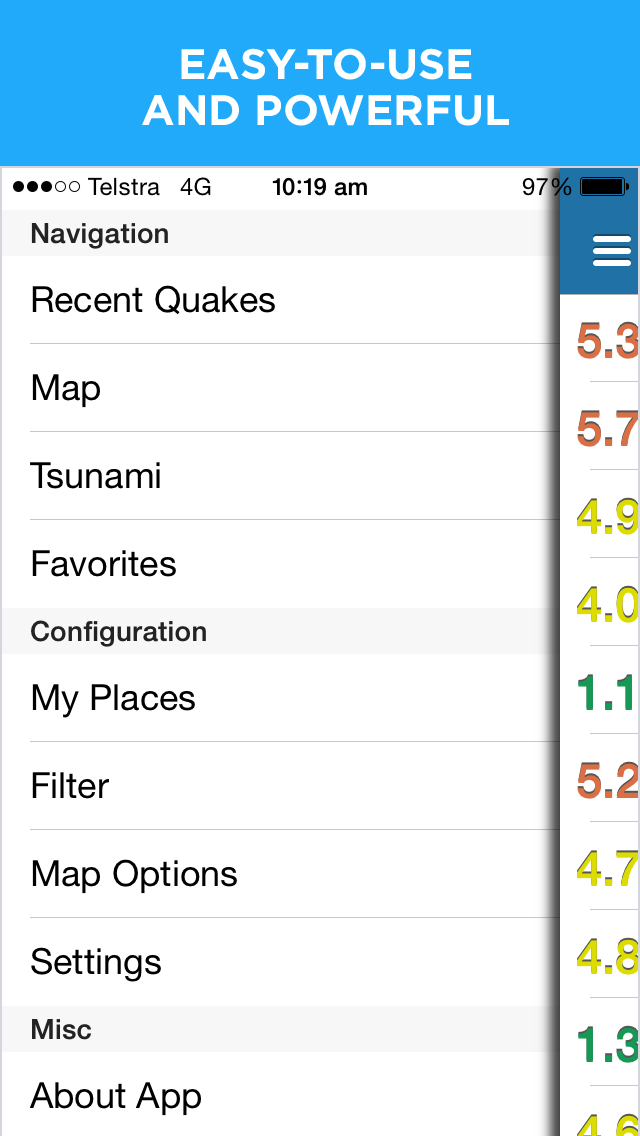Select the 5.2 magnitude quake row
Viewport: 640px width, 1136px height.
coord(600,777)
